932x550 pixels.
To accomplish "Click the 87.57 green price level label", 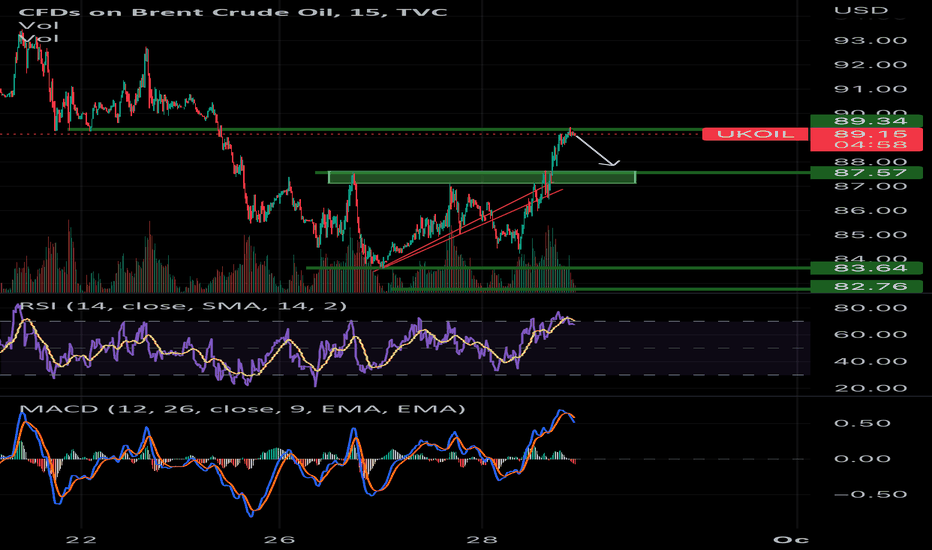I will 867,172.
